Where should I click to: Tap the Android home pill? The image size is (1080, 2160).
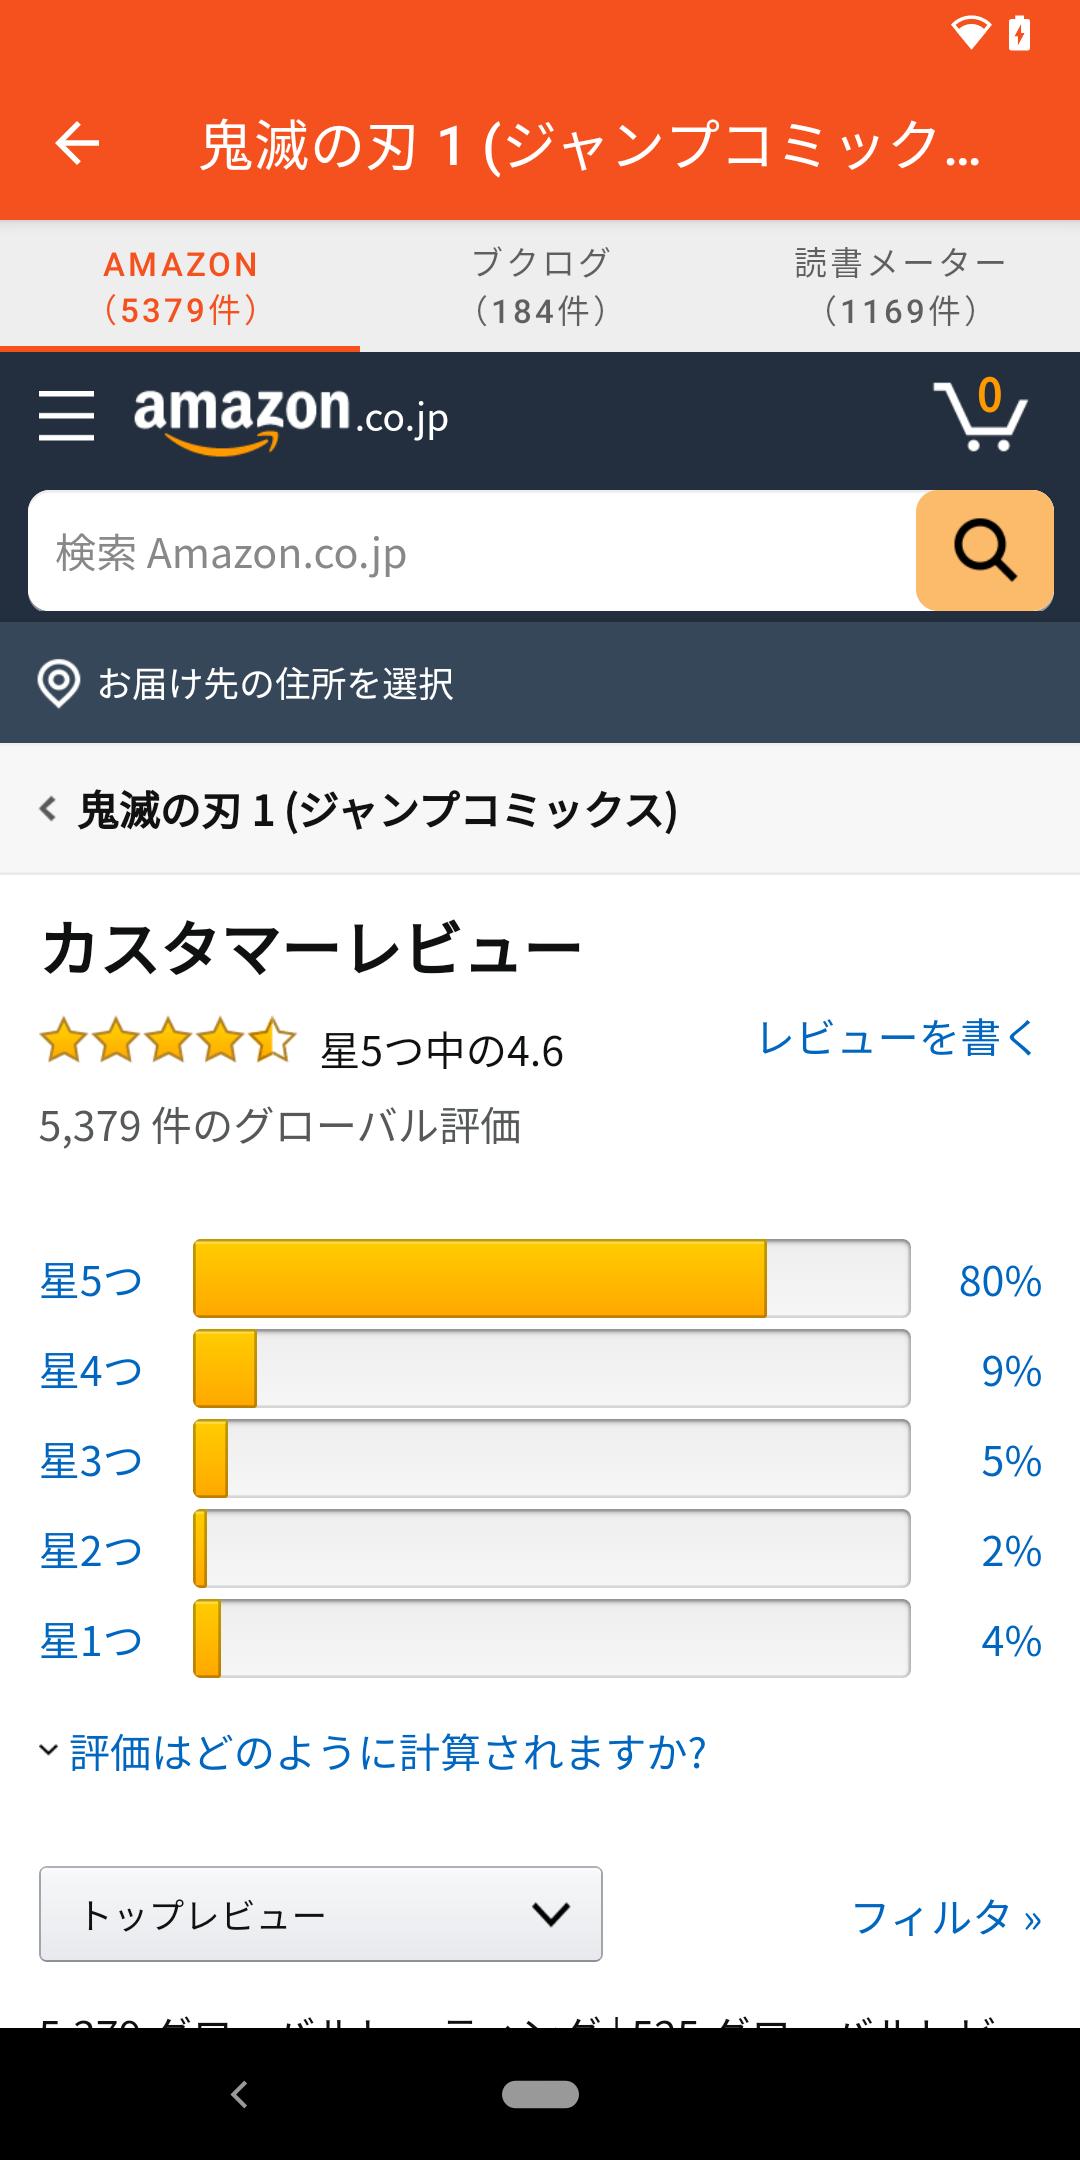(540, 2094)
